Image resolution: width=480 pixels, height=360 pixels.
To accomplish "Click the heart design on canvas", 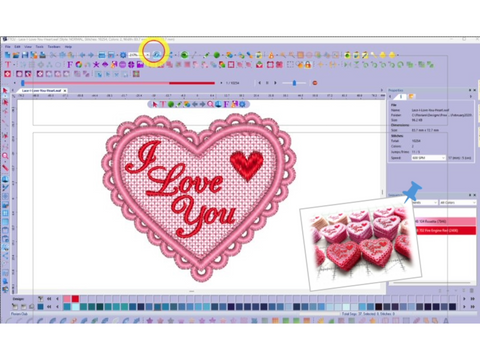I will tap(199, 197).
